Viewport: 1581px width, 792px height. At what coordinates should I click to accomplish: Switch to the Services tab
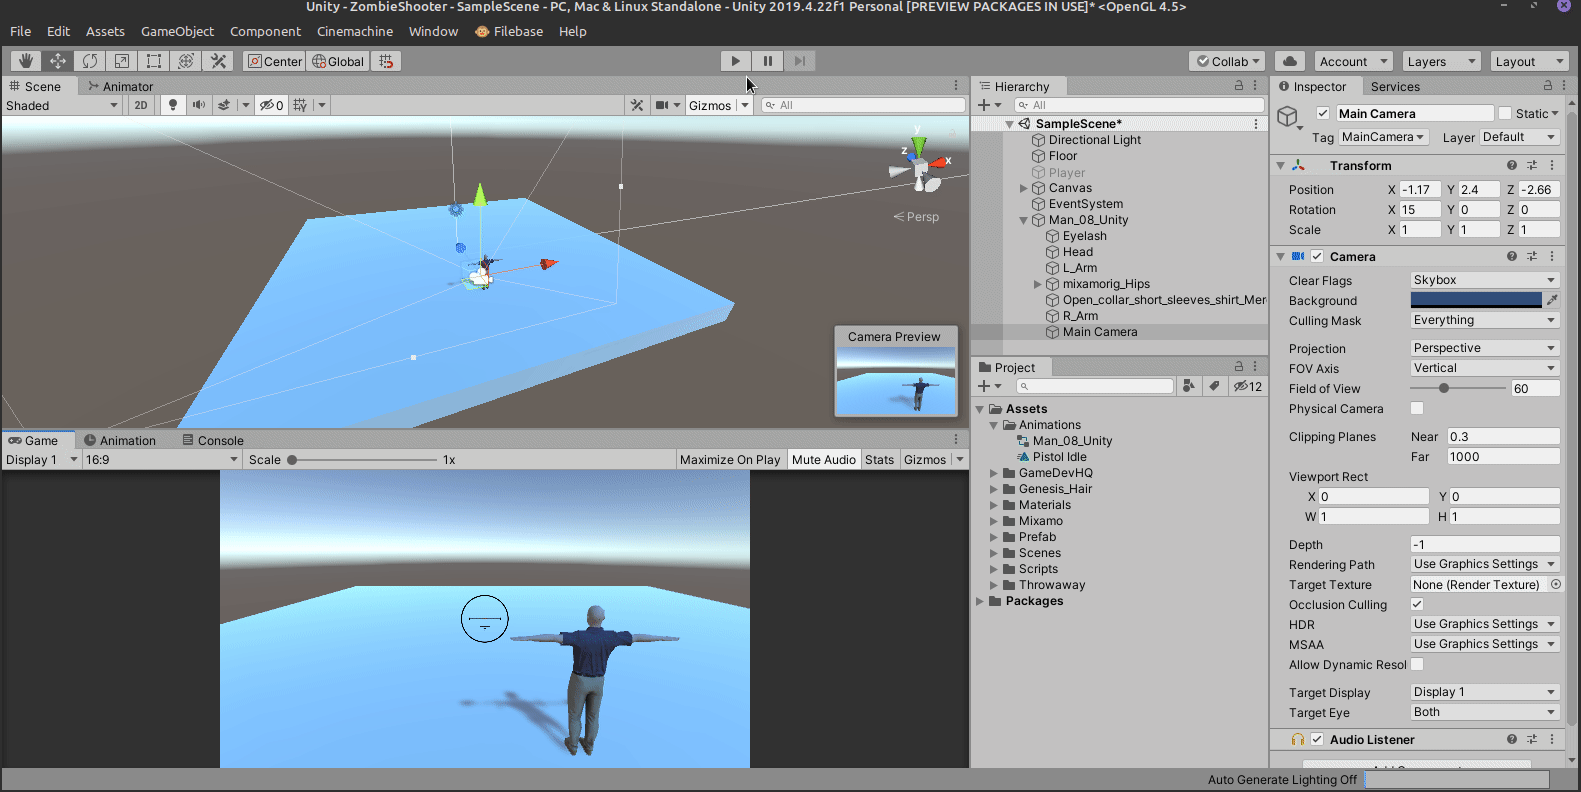tap(1395, 86)
